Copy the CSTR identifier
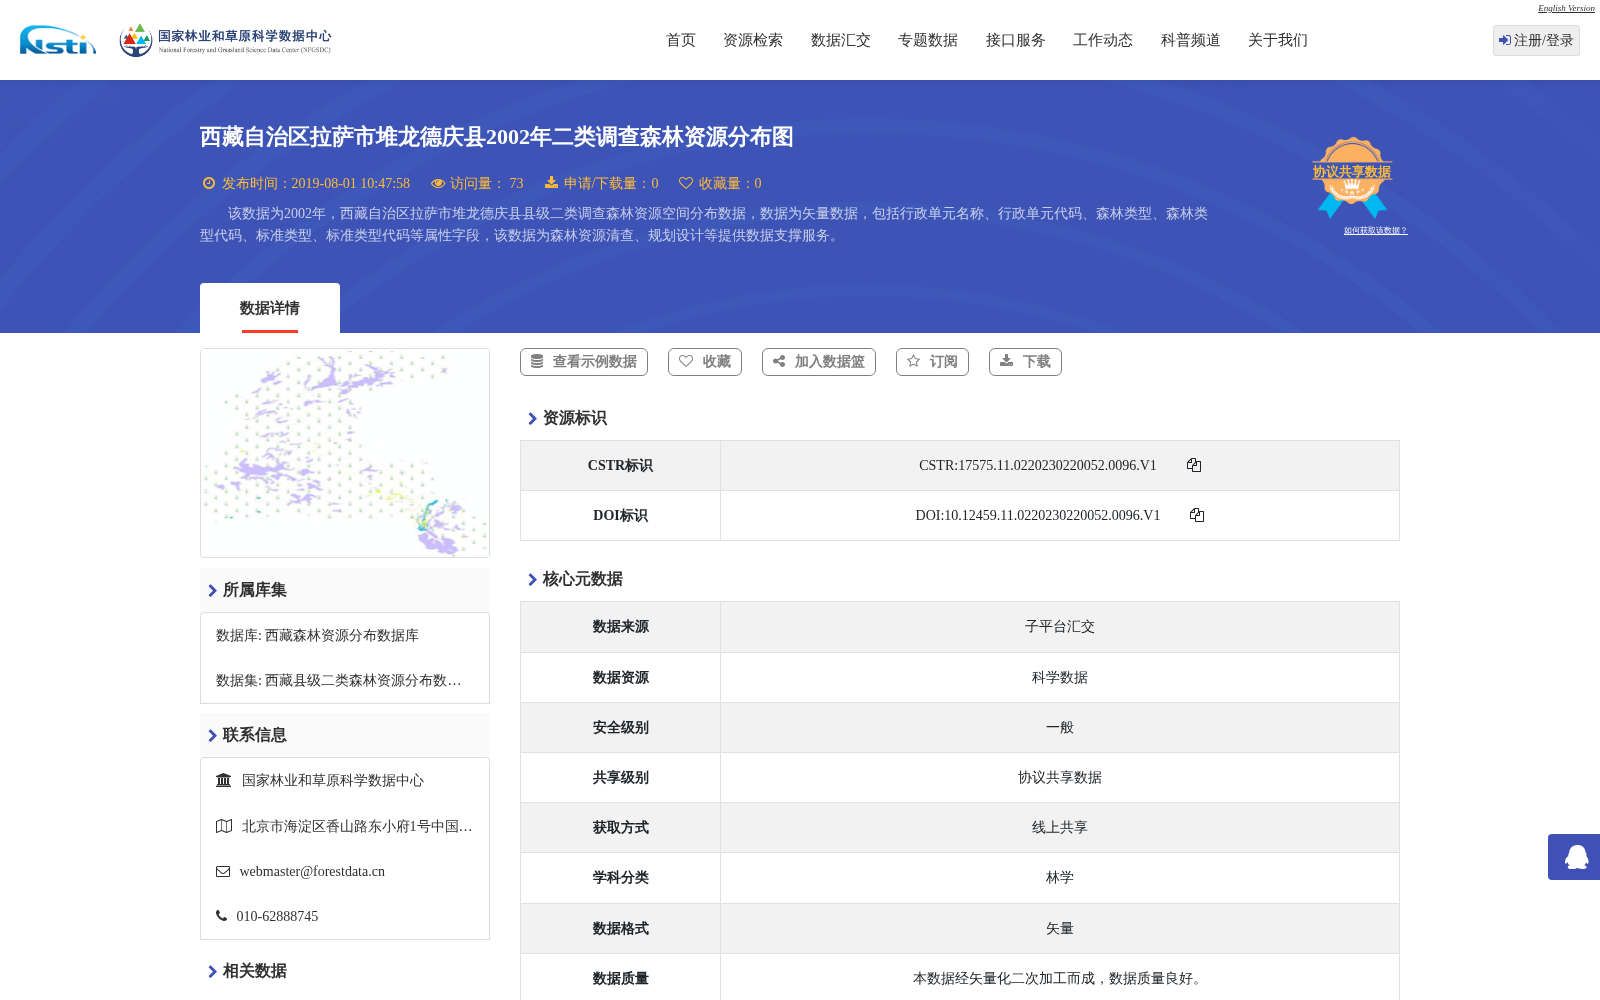Image resolution: width=1600 pixels, height=1000 pixels. pyautogui.click(x=1194, y=465)
